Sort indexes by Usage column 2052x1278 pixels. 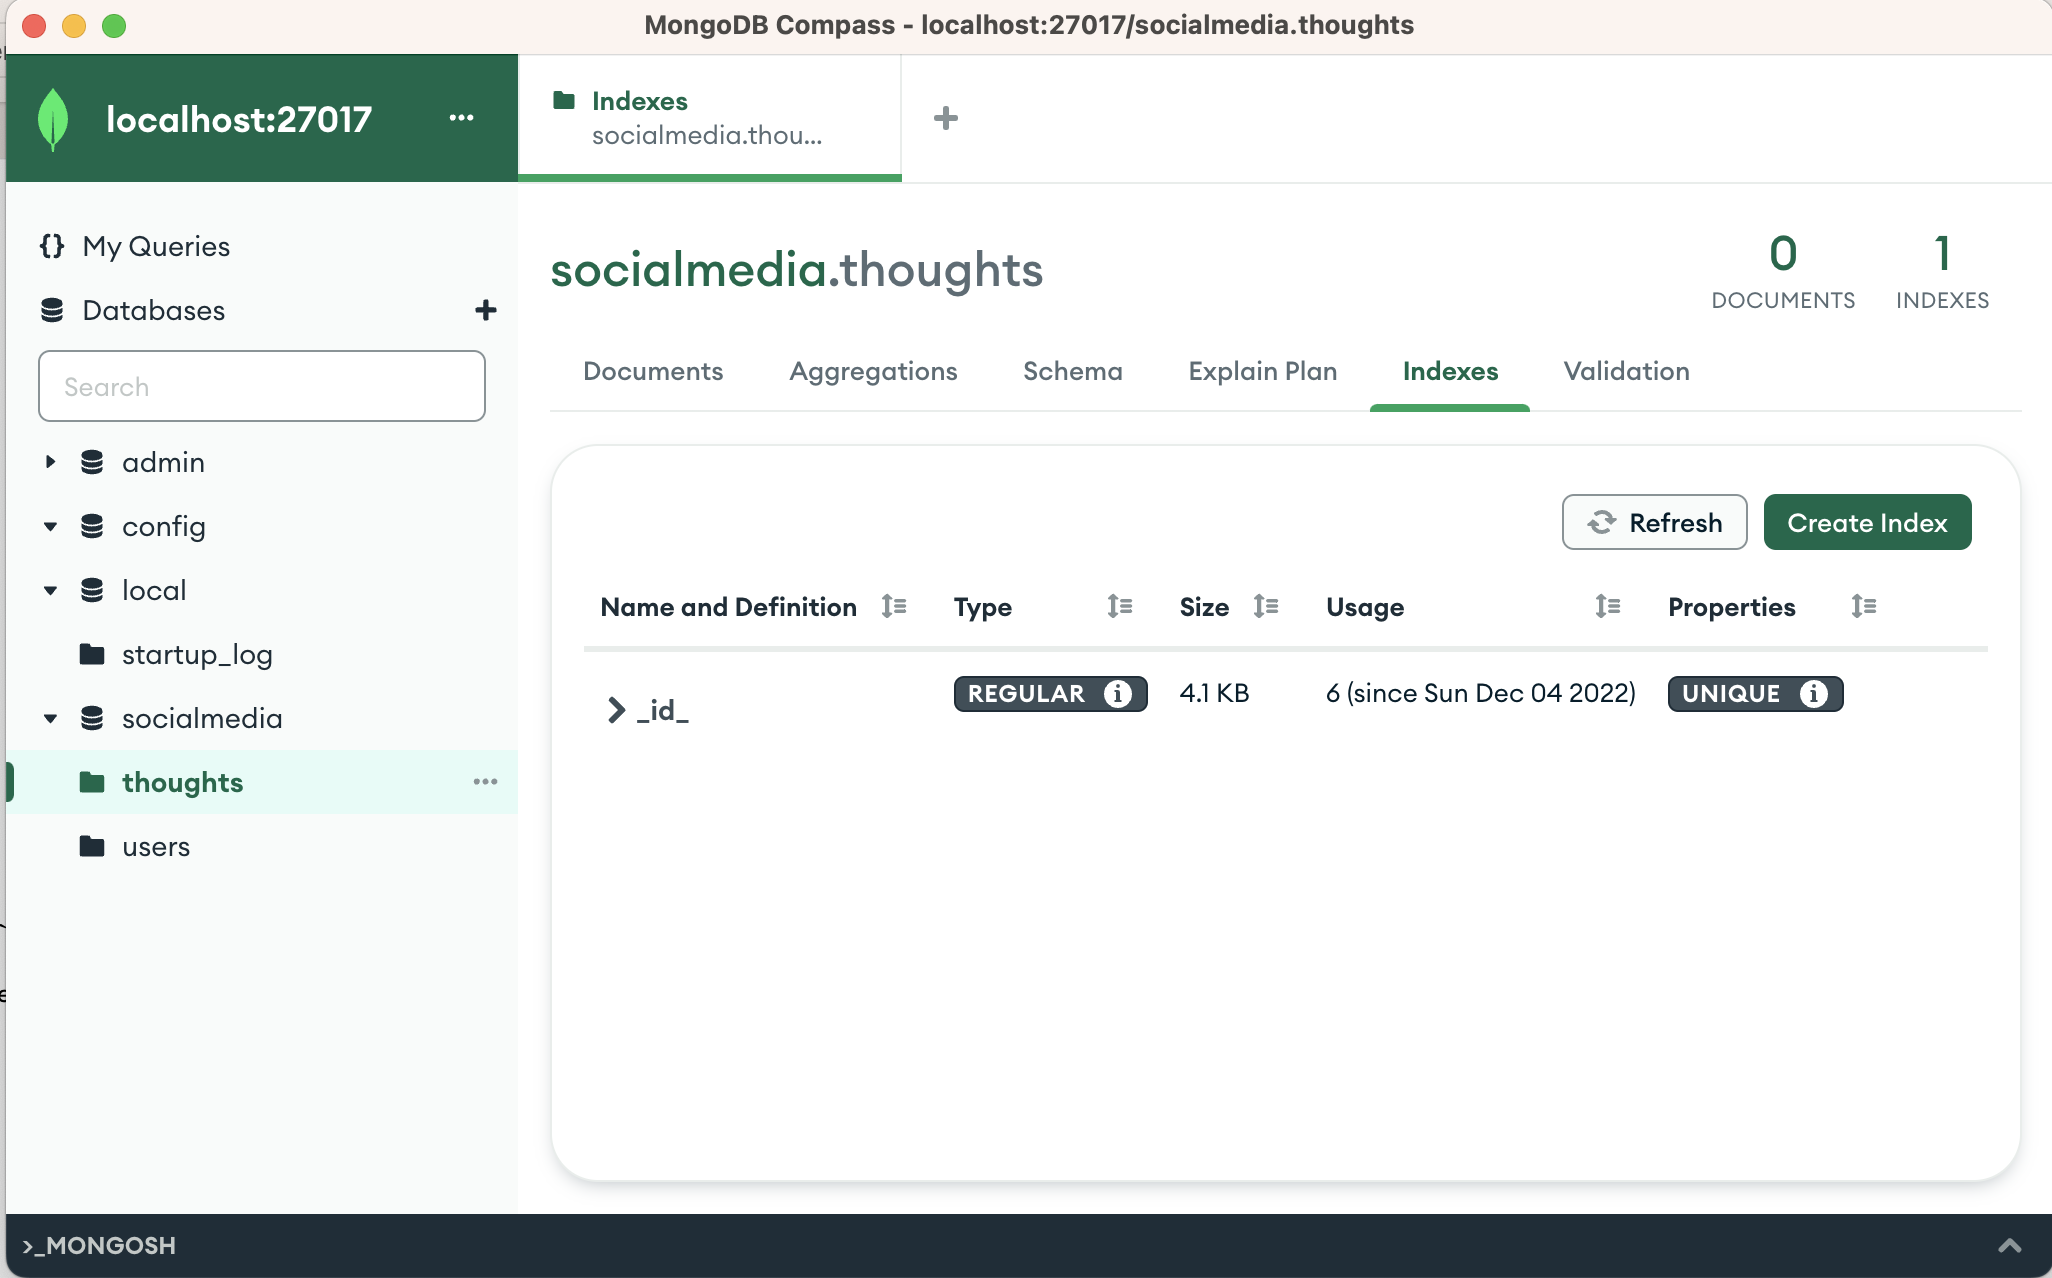(1606, 606)
